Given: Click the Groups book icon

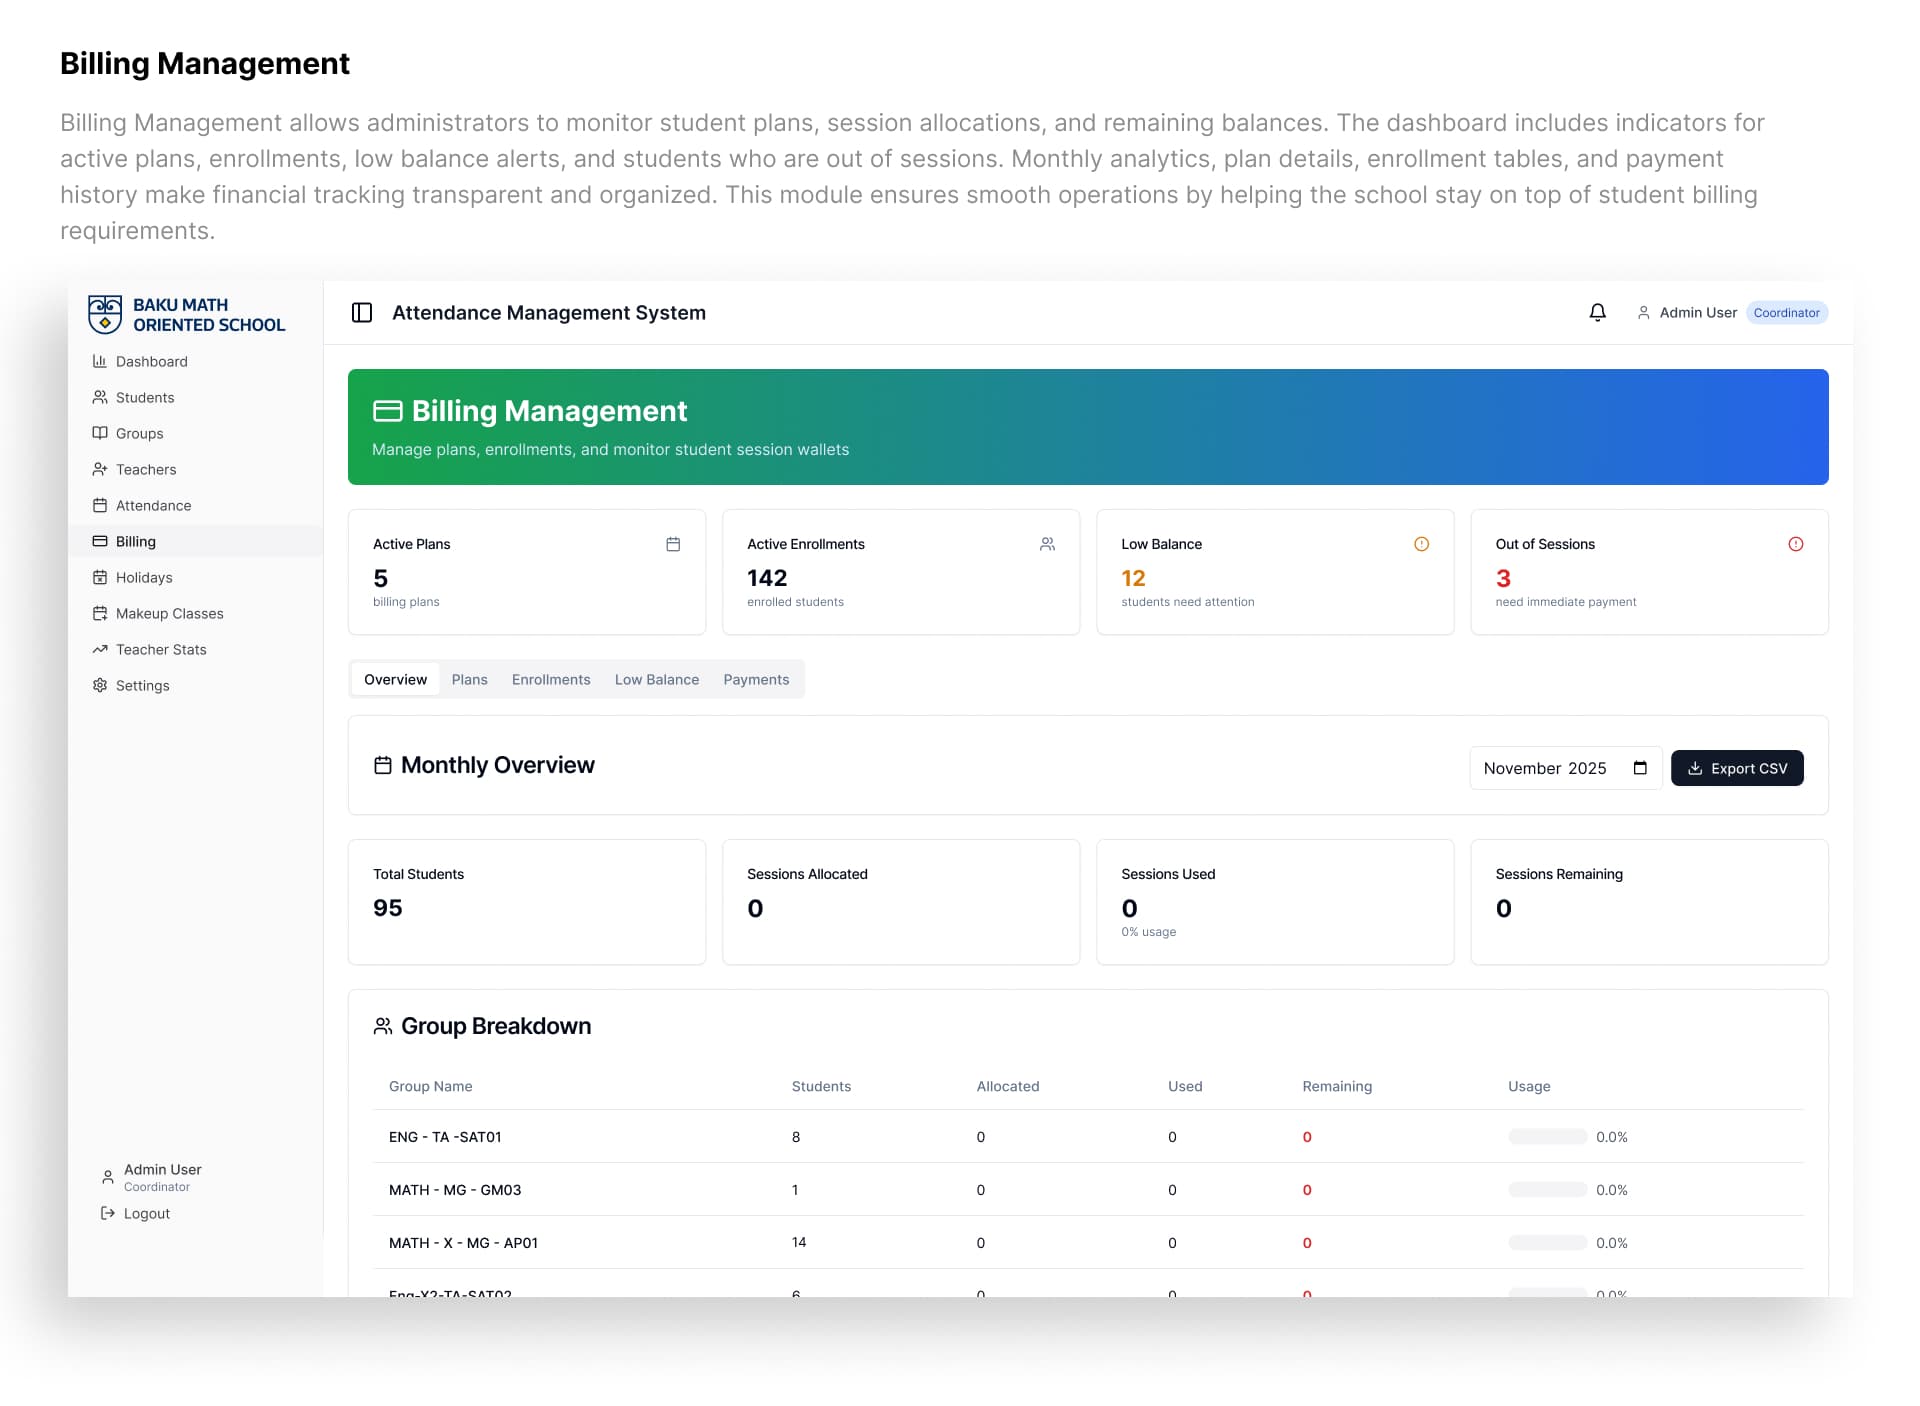Looking at the screenshot, I should coord(100,433).
